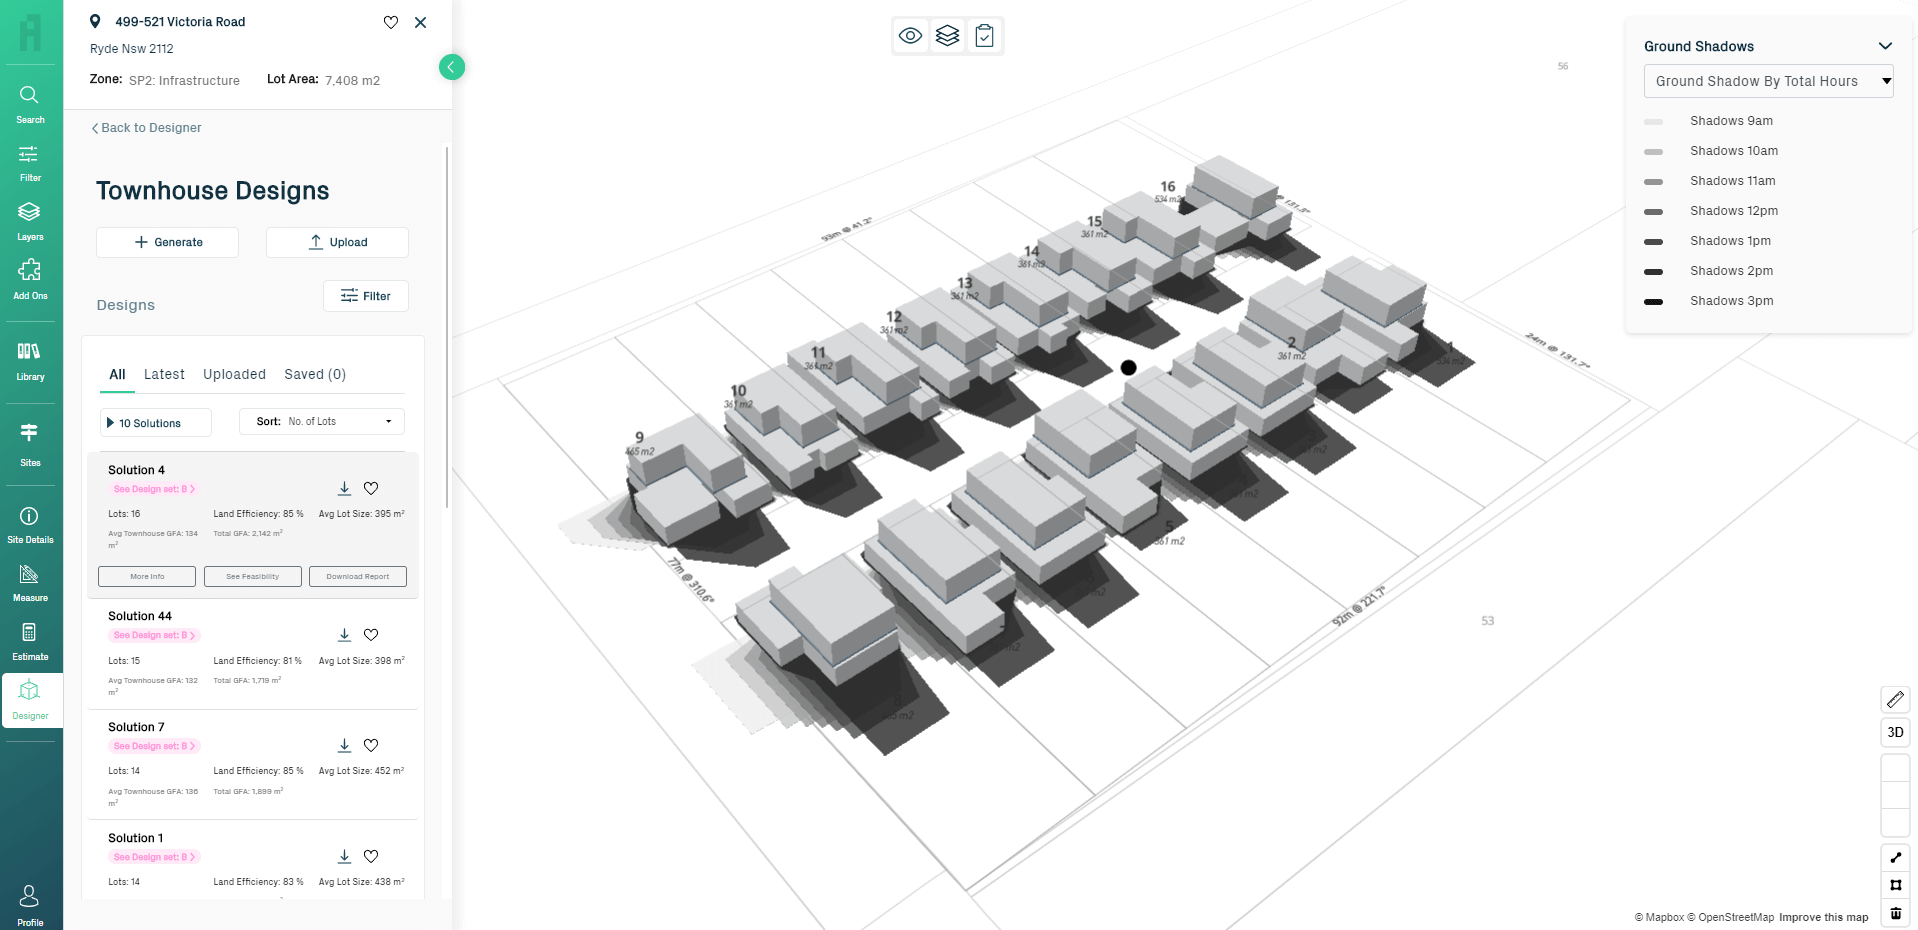Switch to the Saved (0) tab
Screen dimensions: 1918x930
tap(315, 374)
